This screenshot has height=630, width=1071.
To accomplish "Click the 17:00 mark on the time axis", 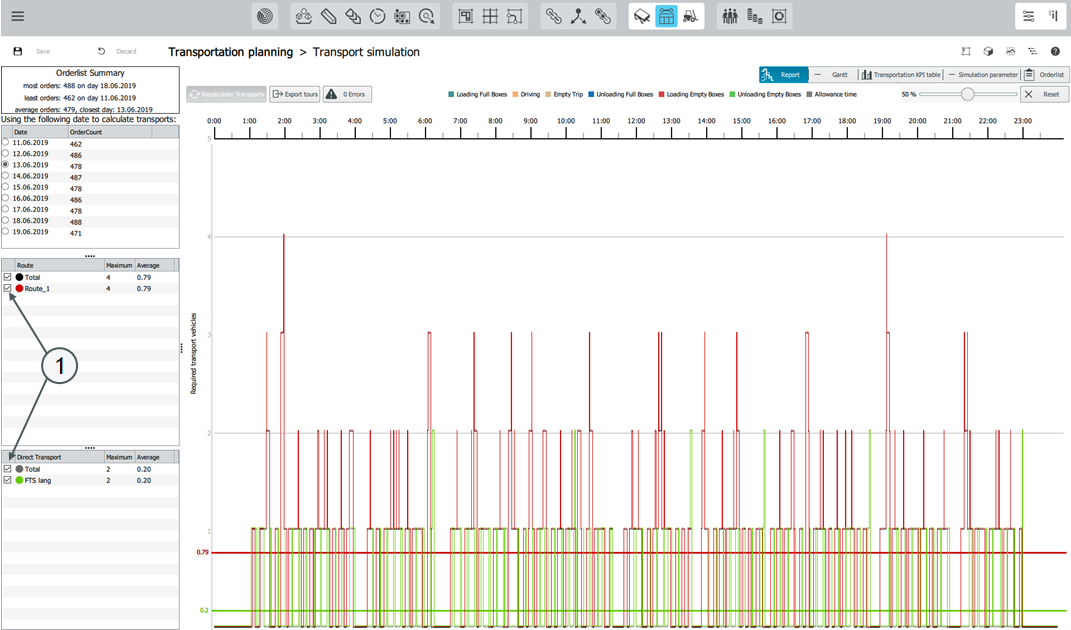I will tap(811, 121).
